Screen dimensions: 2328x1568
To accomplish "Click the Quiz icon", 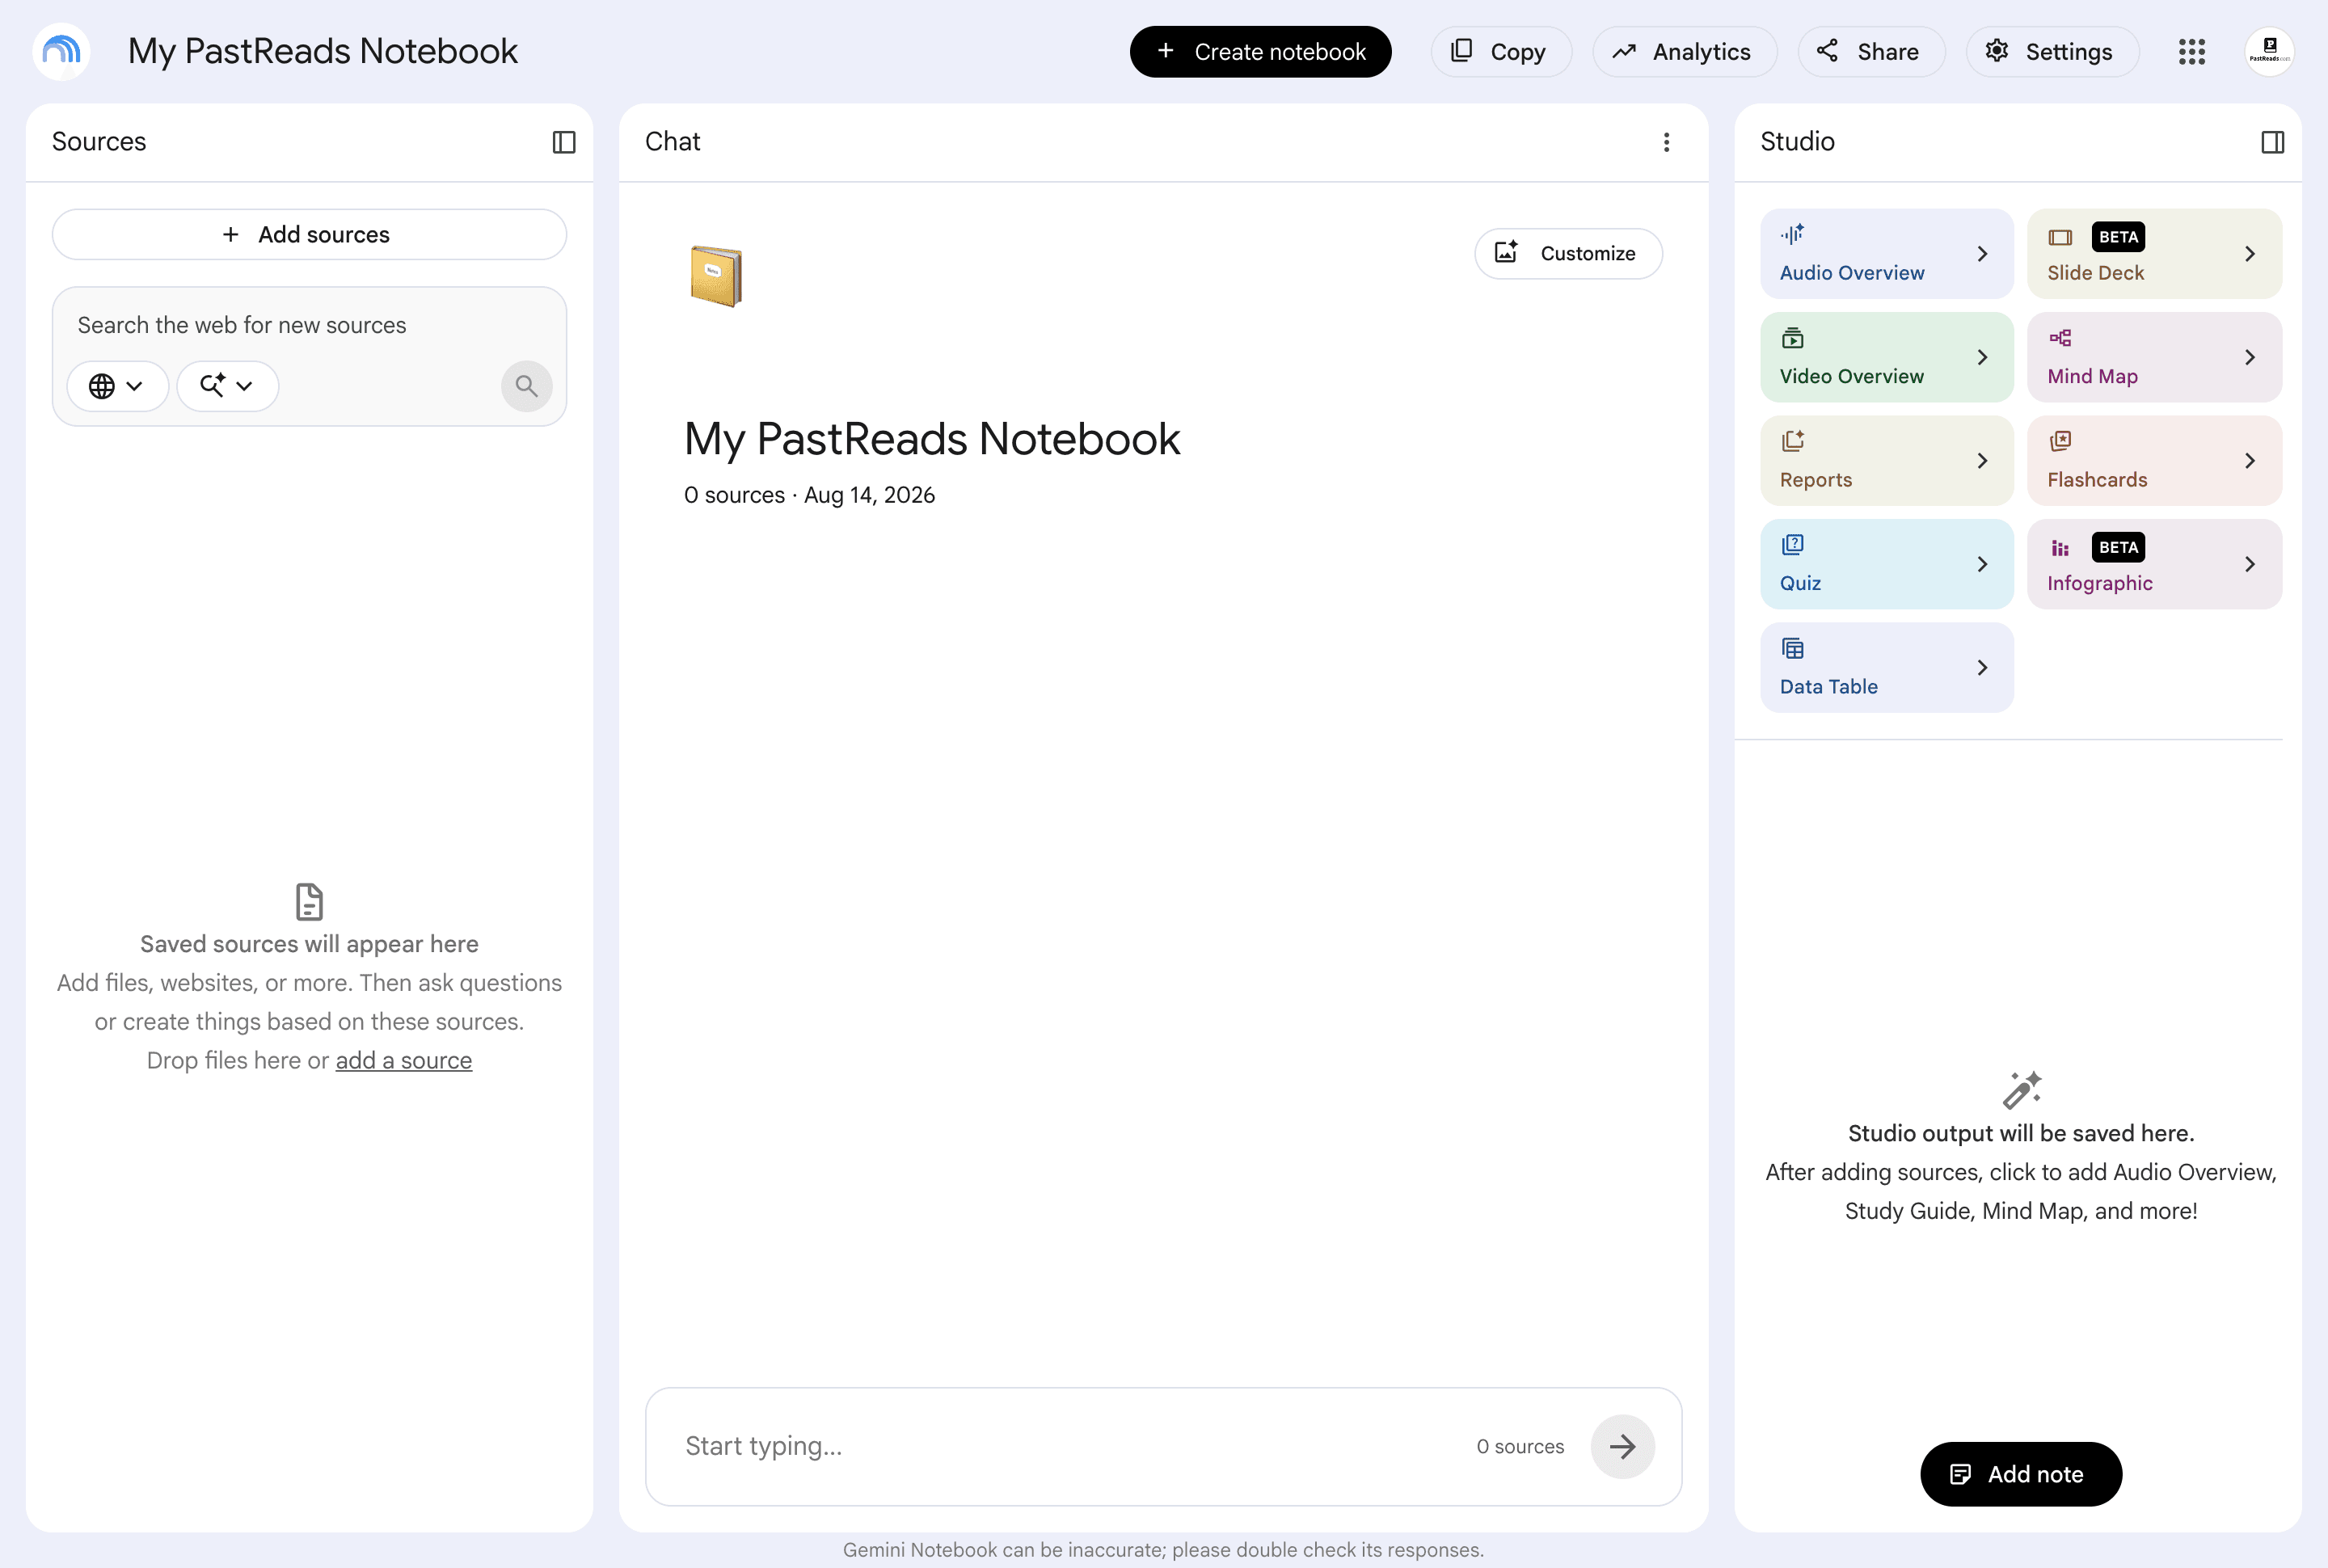I will coord(1792,545).
